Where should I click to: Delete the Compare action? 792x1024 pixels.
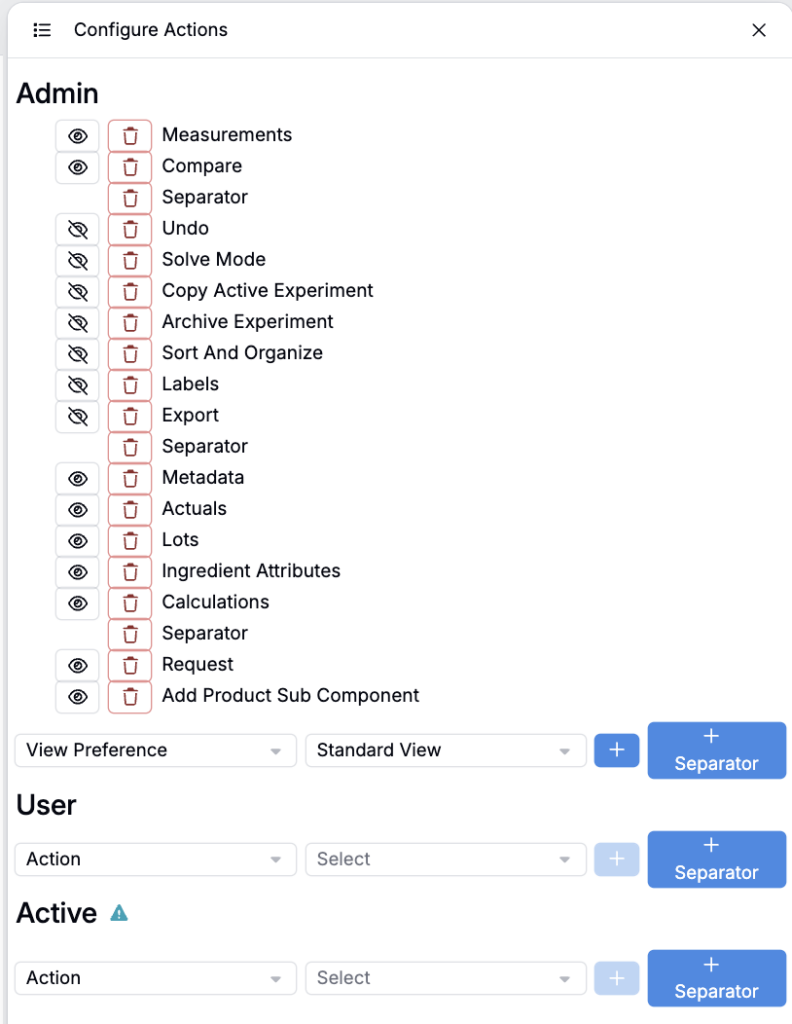(130, 166)
